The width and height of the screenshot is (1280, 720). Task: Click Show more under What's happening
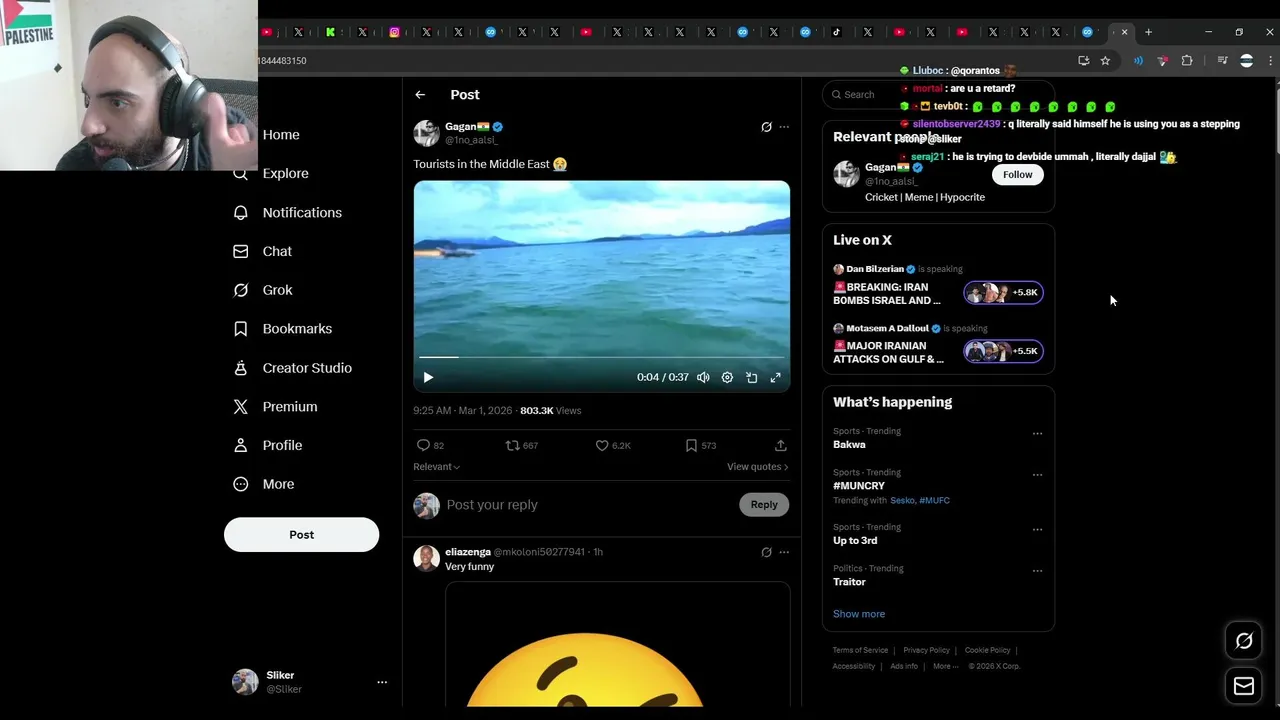click(x=859, y=614)
